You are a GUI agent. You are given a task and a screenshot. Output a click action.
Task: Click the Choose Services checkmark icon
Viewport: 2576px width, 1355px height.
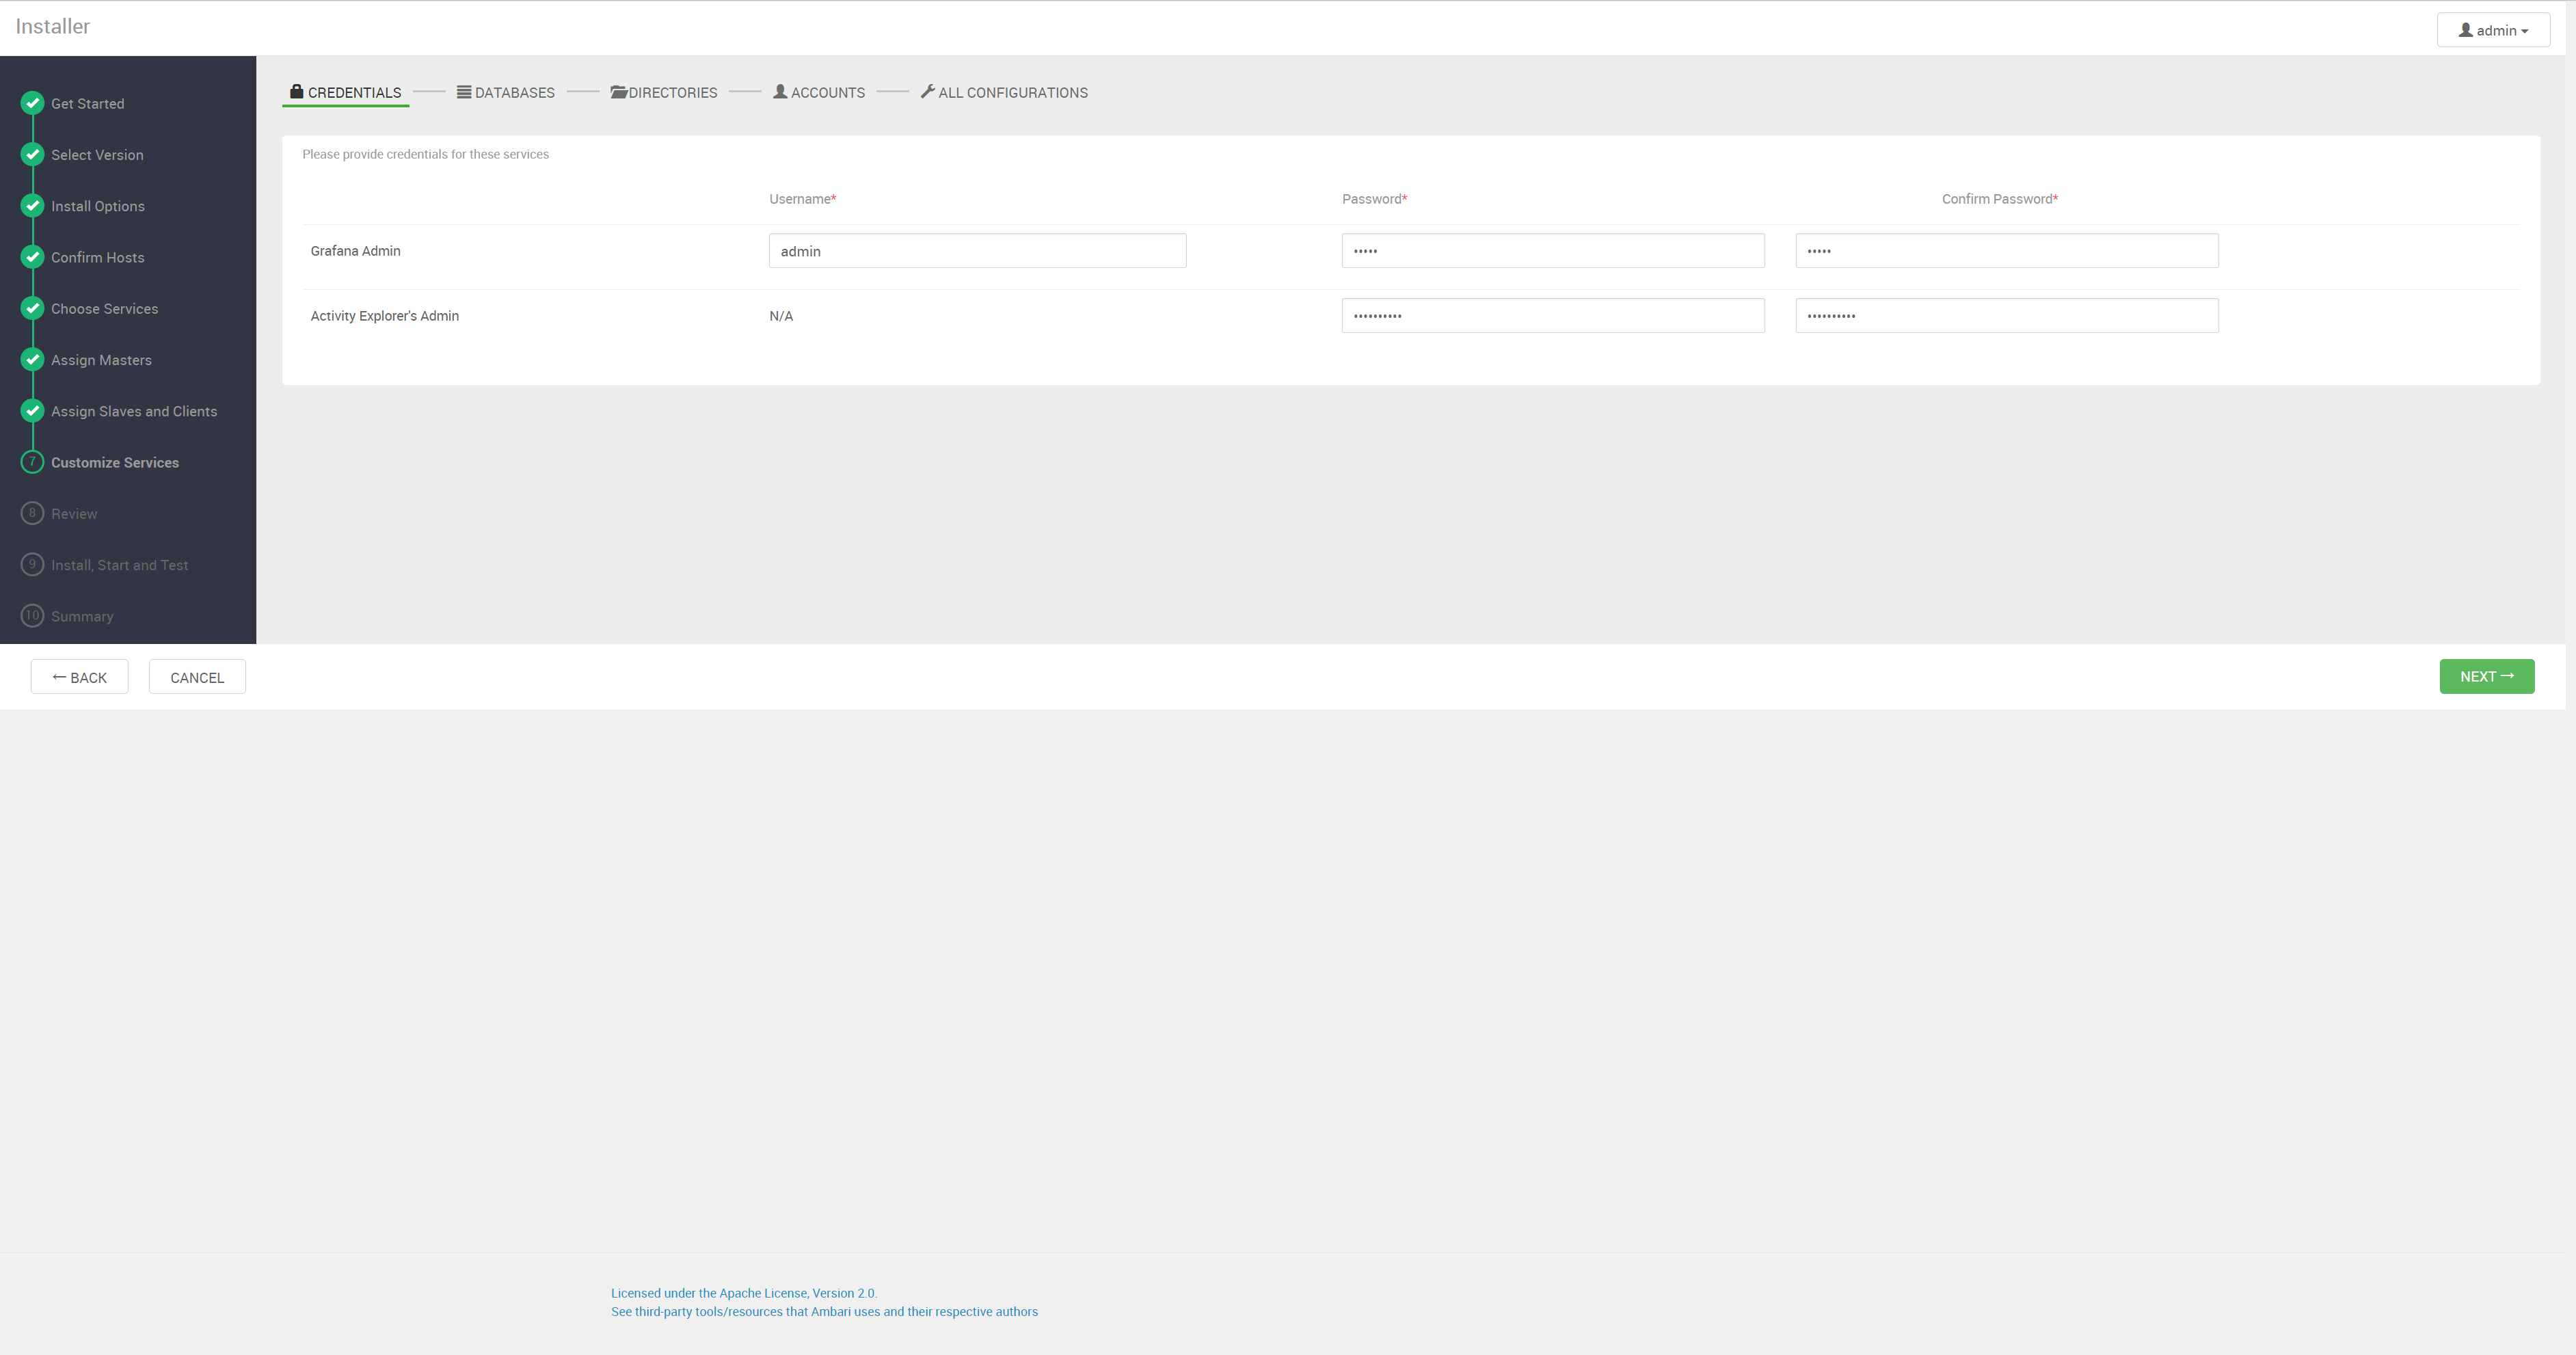click(32, 308)
